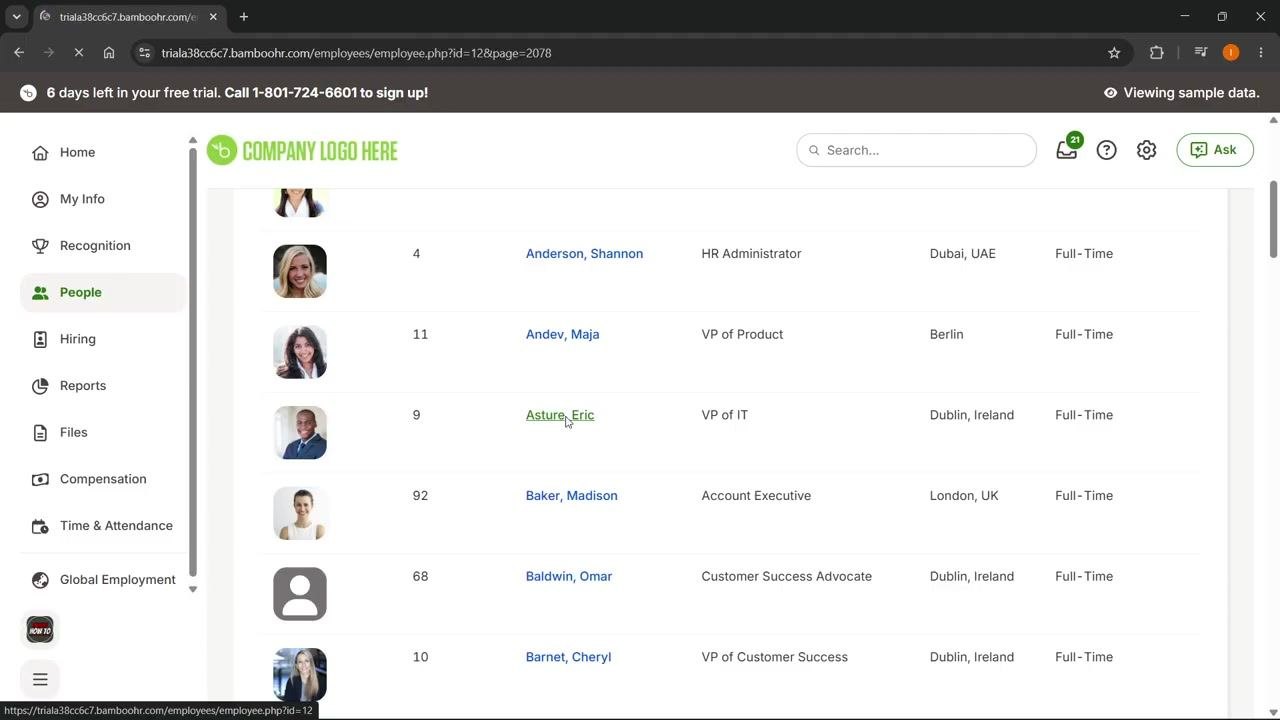The image size is (1280, 720).
Task: Click the HR Administrator job title
Action: [751, 254]
